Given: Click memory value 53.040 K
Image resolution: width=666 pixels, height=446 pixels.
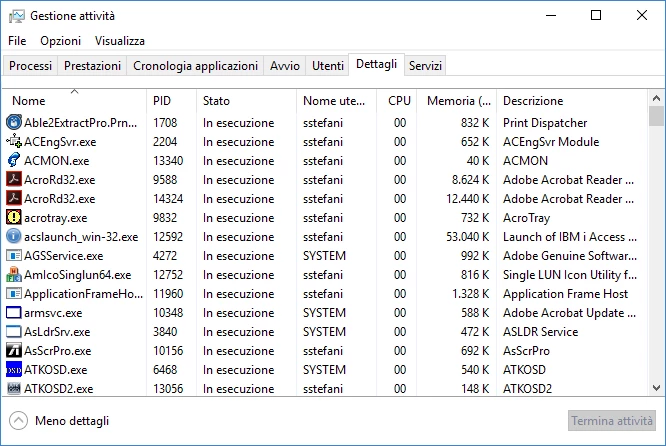Looking at the screenshot, I should 468,237.
